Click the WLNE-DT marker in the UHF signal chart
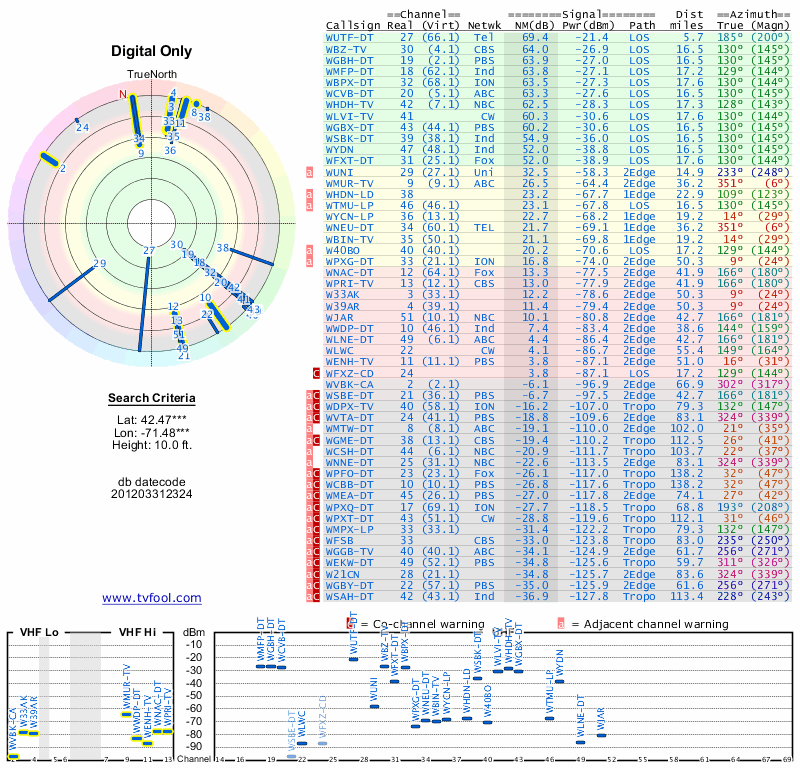Viewport: 800px width, 768px height. point(581,742)
